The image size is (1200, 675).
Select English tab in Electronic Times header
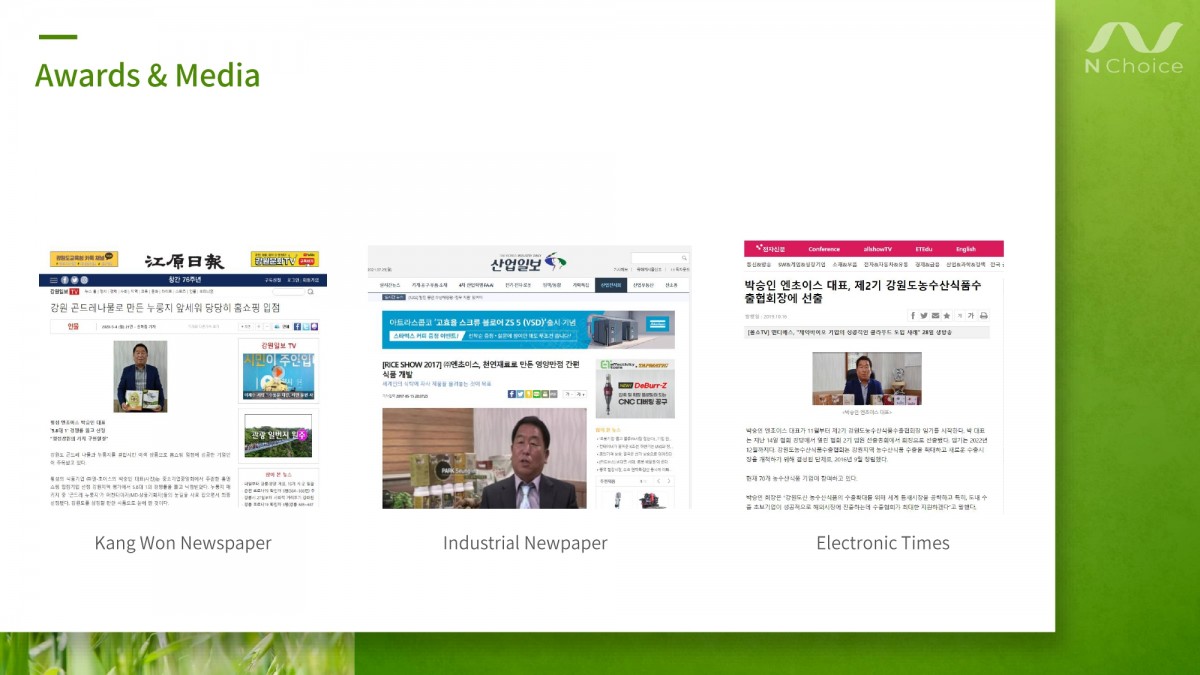965,249
